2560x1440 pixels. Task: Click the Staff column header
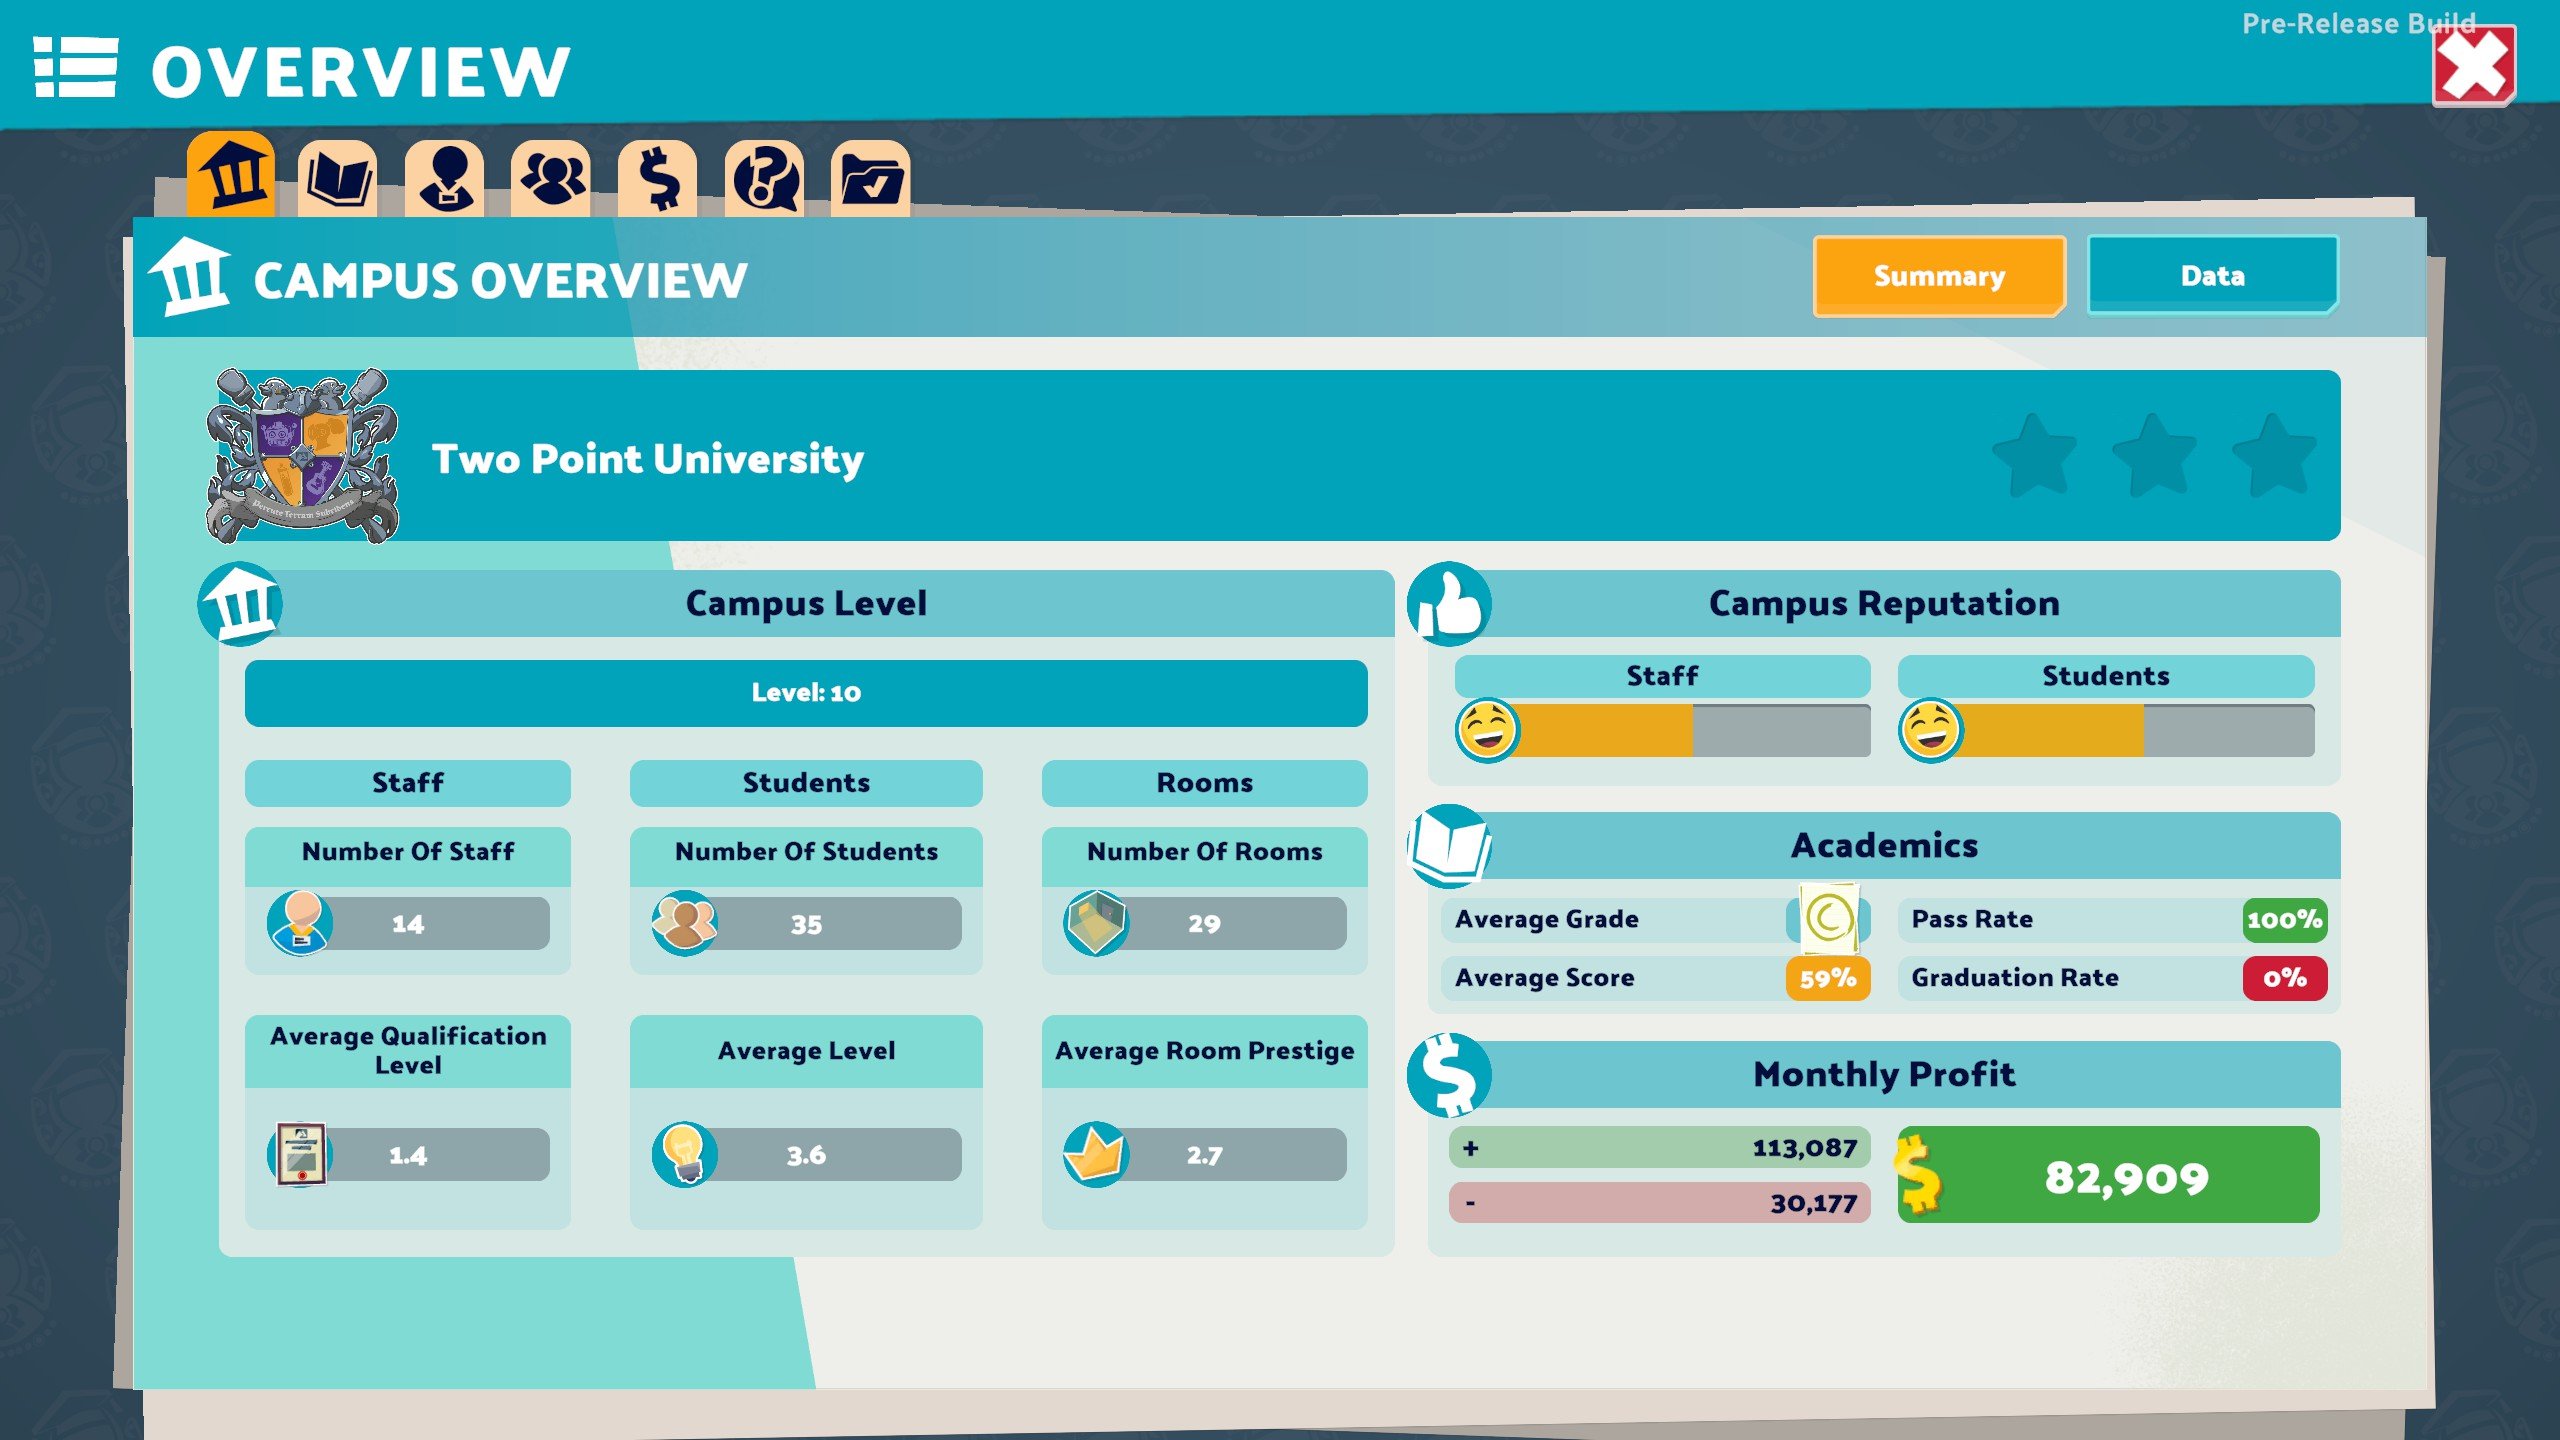click(x=408, y=783)
